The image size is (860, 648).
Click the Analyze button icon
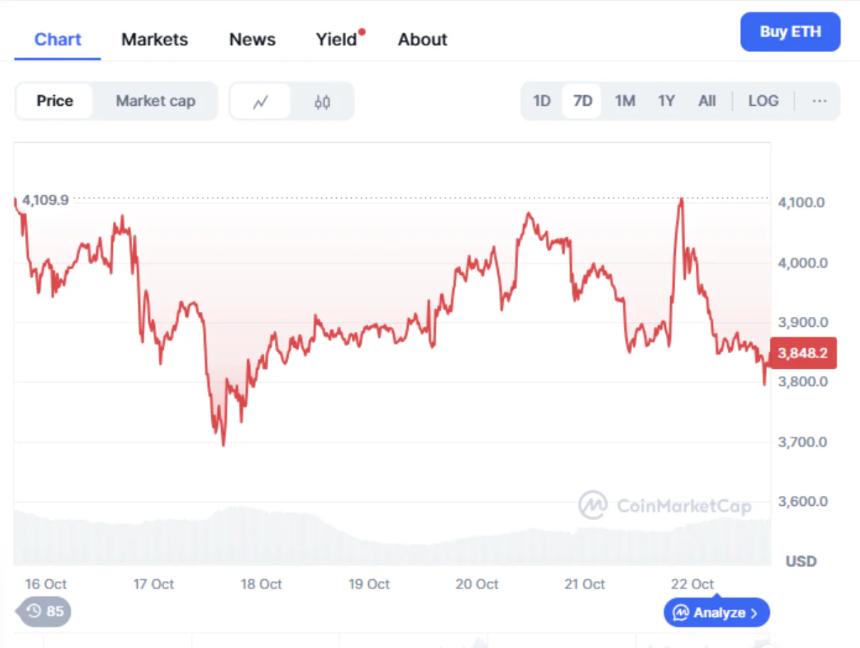(681, 612)
